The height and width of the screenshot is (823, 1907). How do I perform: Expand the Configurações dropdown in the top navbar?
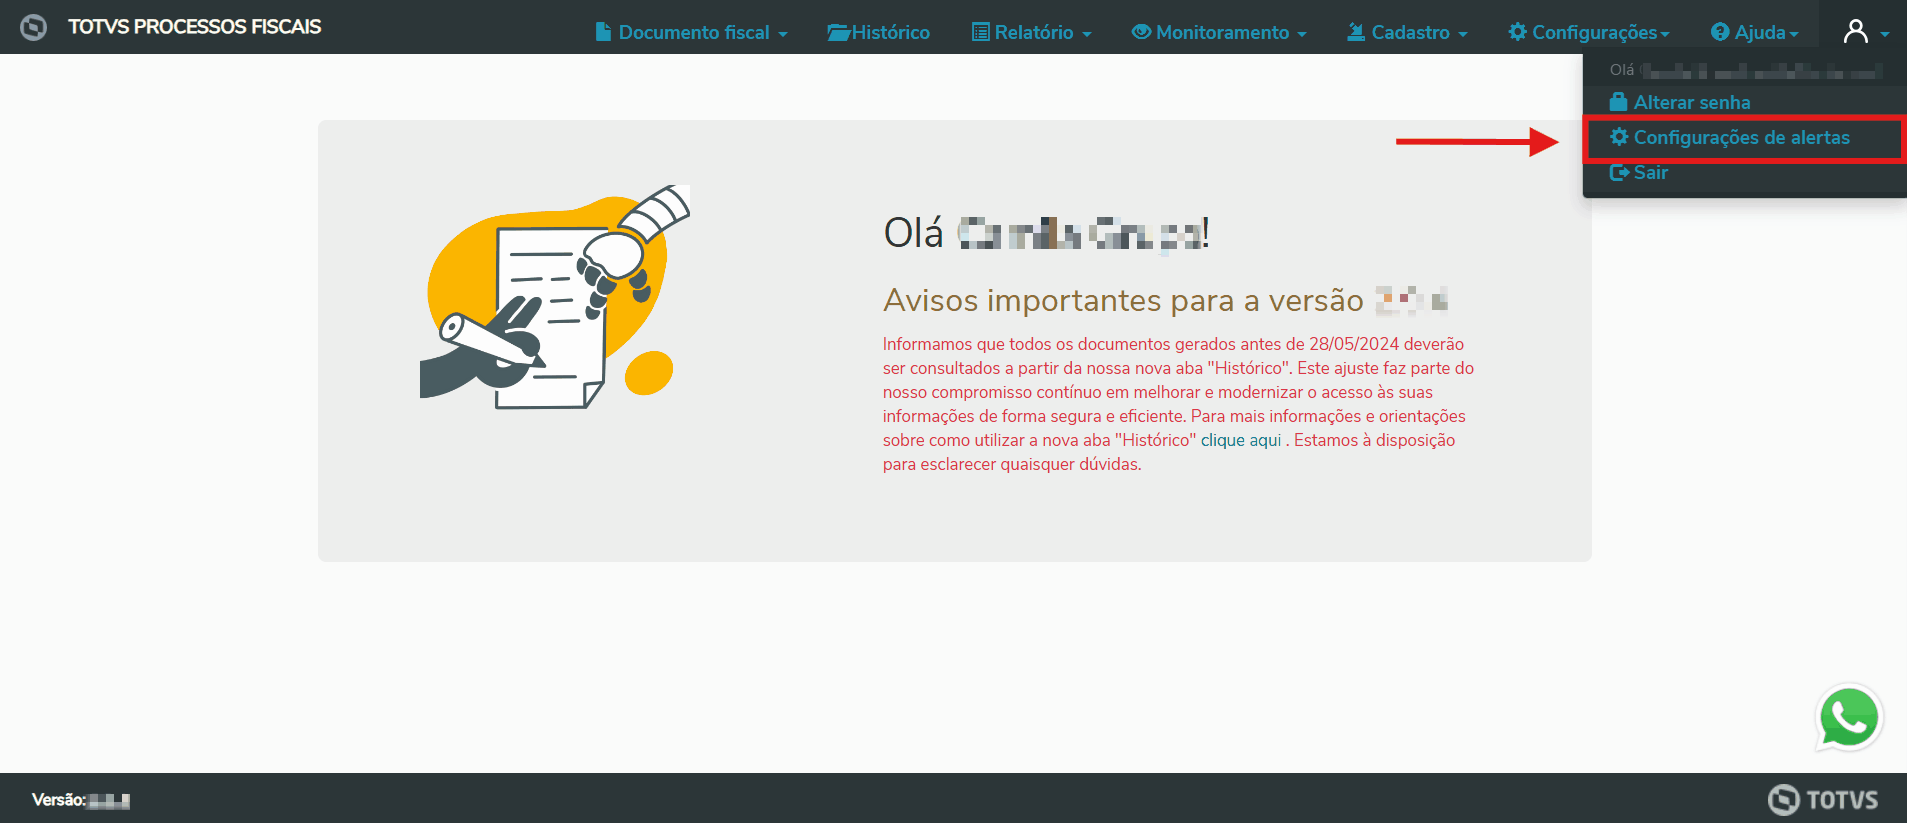[x=1589, y=32]
